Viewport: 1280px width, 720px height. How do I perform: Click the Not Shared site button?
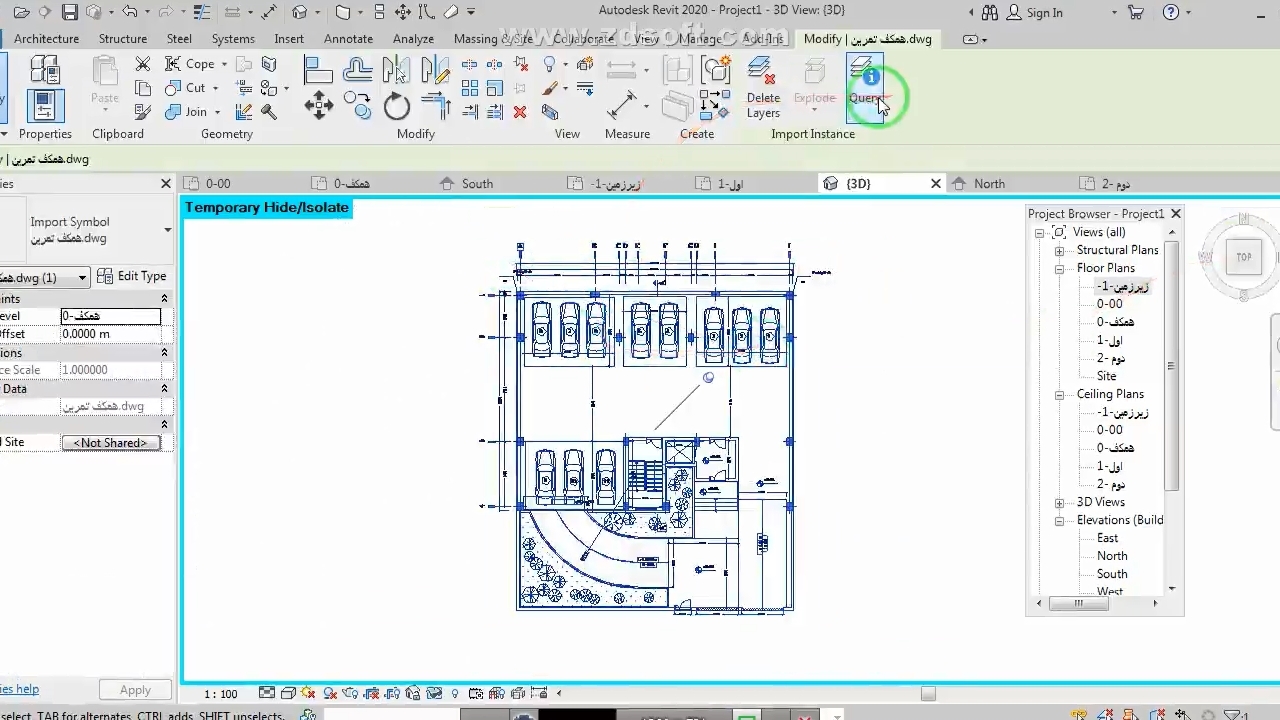(110, 443)
